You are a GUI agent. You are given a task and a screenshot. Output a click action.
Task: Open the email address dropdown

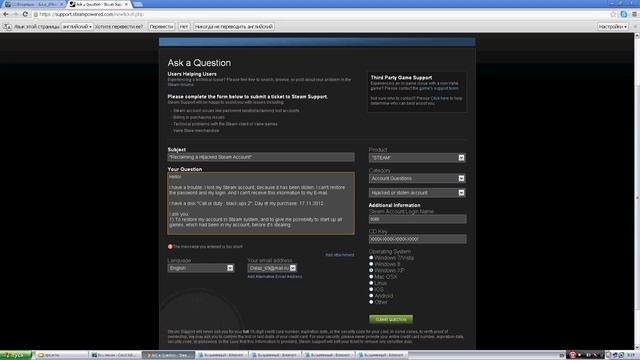pos(272,268)
